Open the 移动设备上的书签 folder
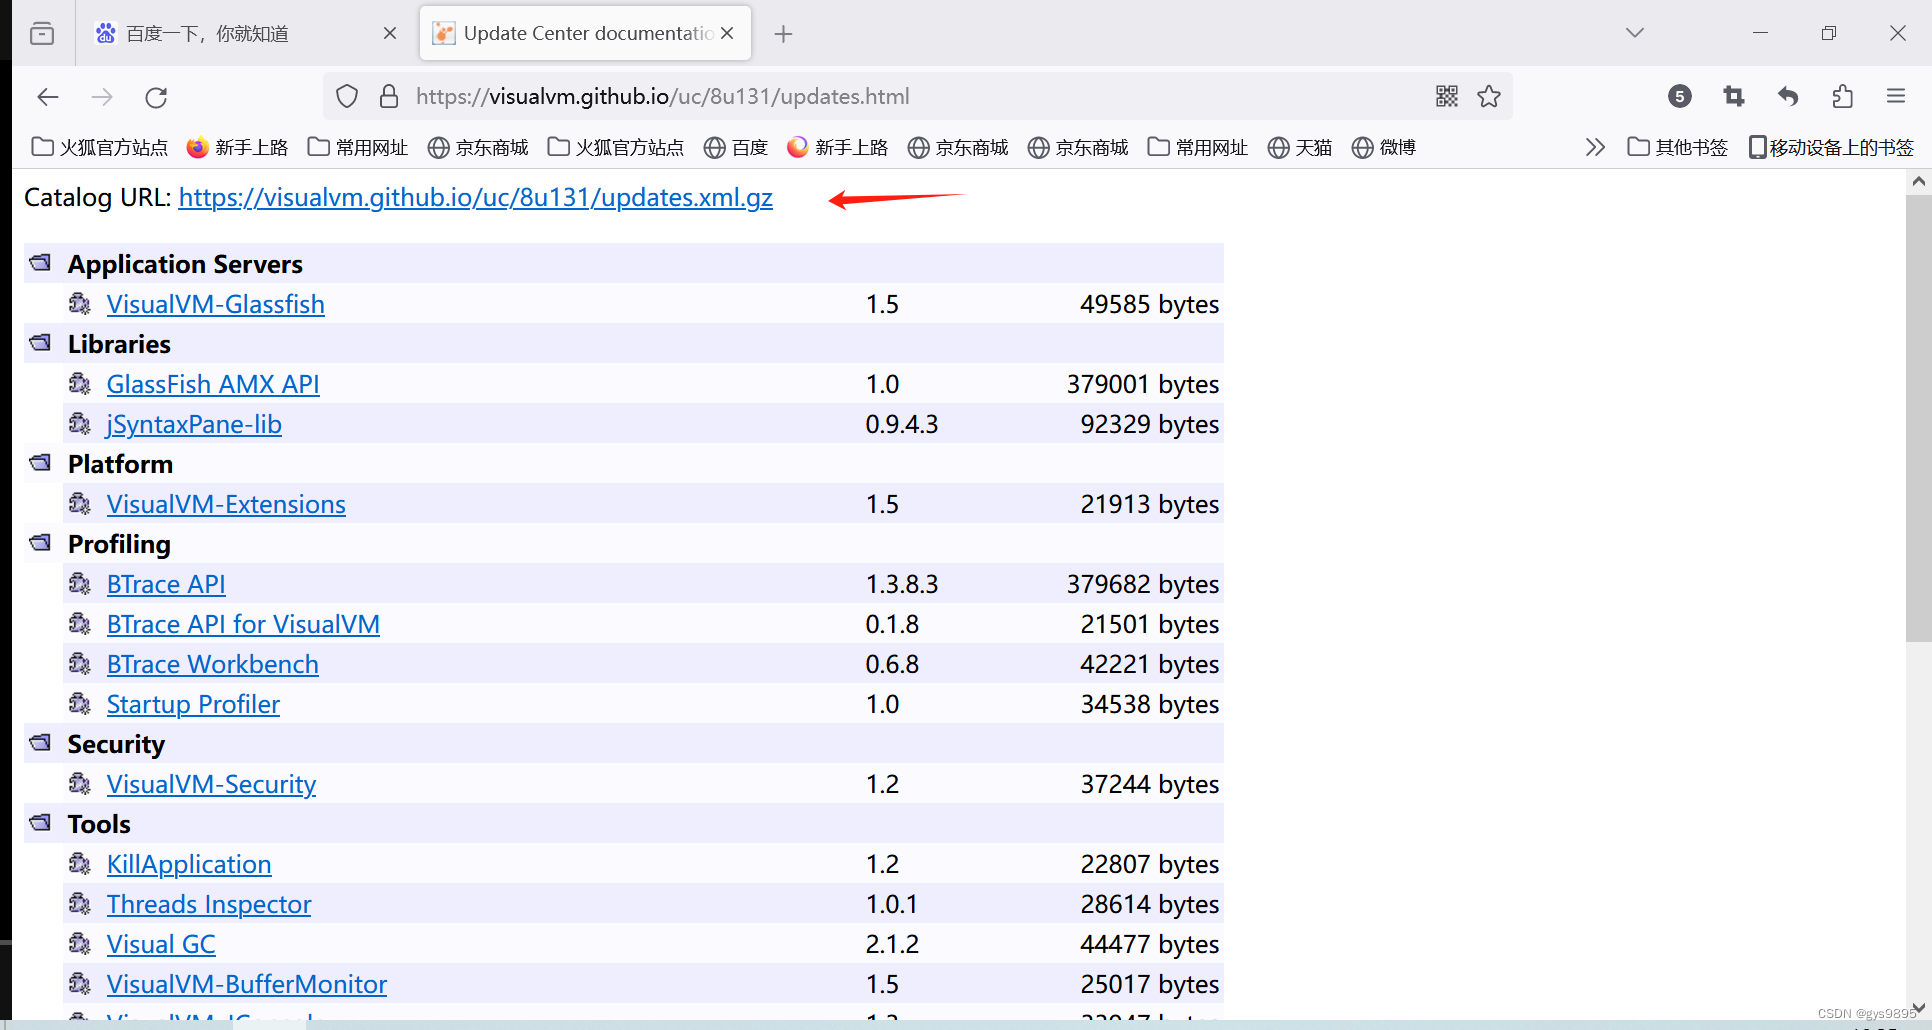The width and height of the screenshot is (1932, 1030). pos(1831,147)
